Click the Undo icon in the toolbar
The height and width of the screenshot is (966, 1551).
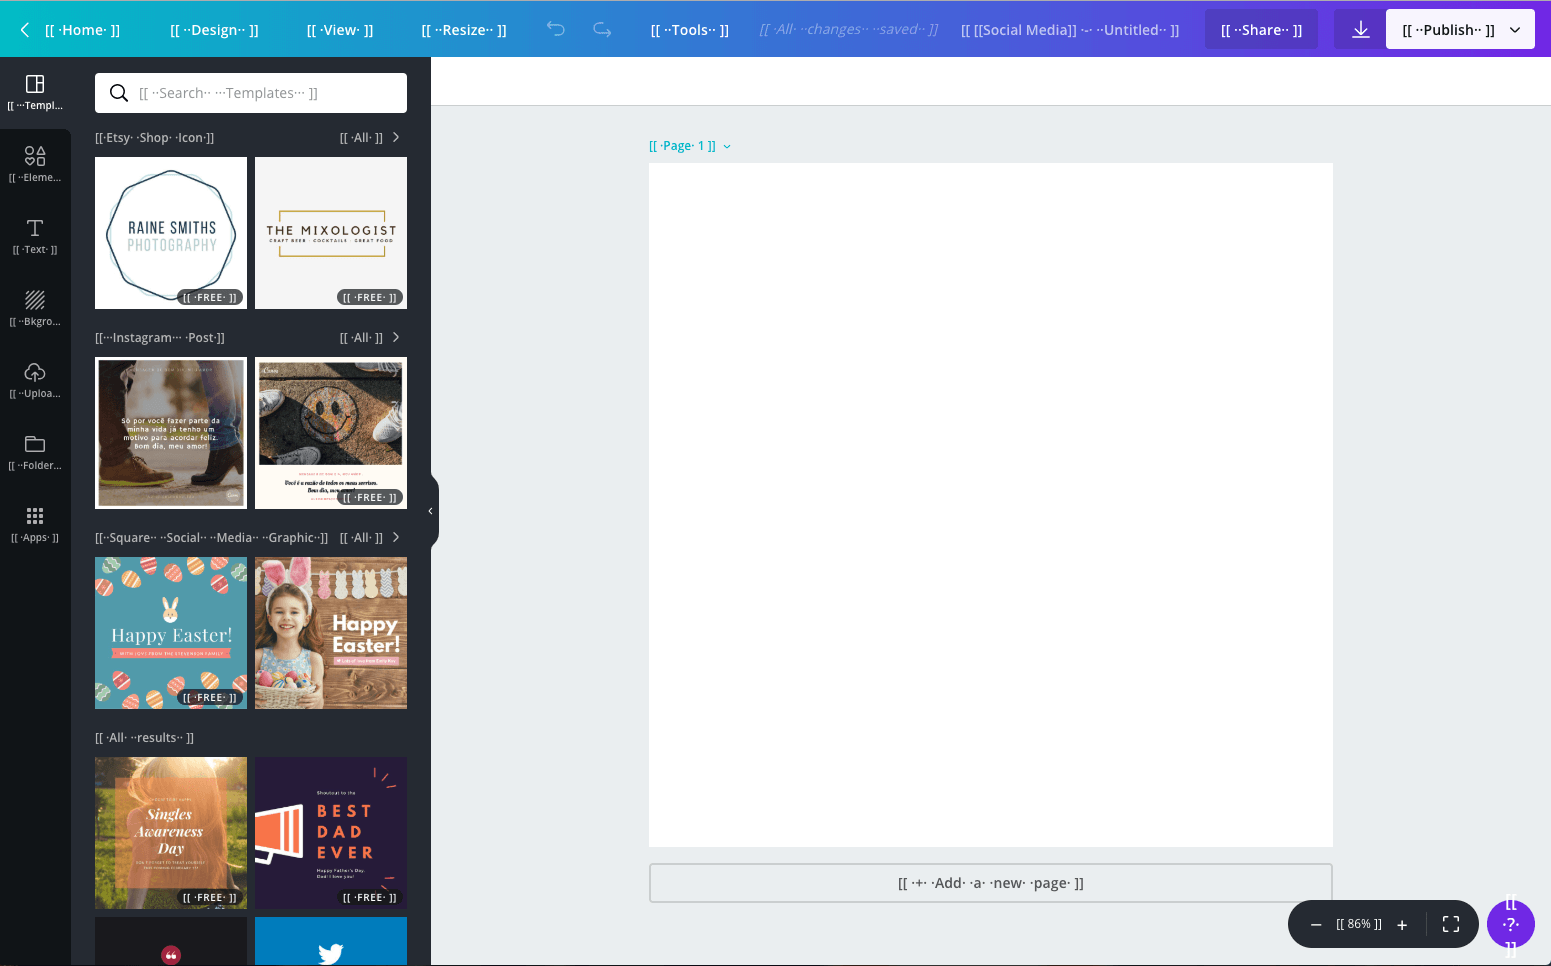pos(556,29)
